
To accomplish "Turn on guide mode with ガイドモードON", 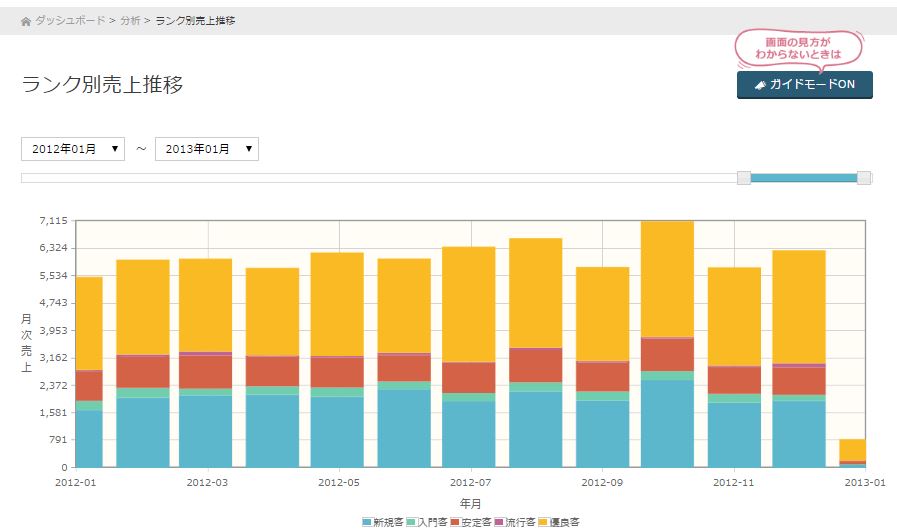I will 804,85.
